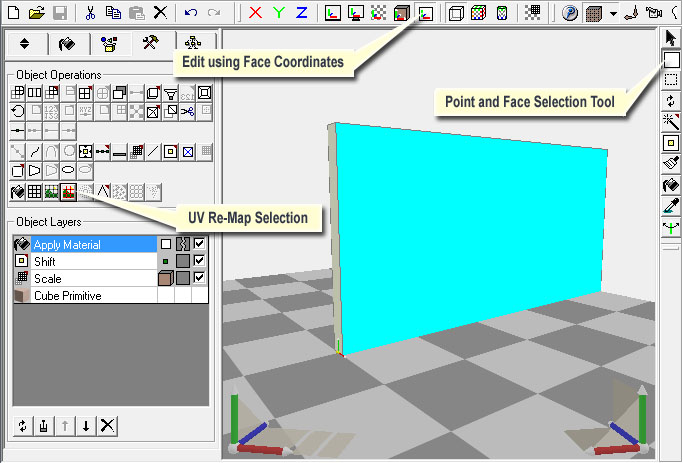Move the layer down with arrow button
Screen dimensions: 683x463
87,426
